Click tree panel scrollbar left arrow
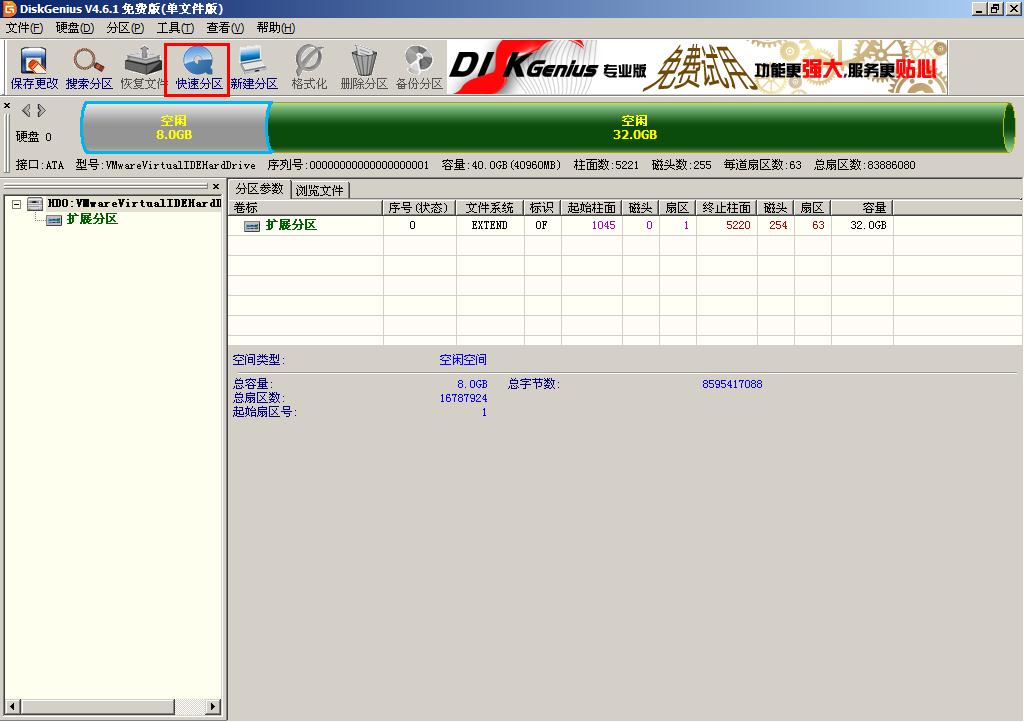The height and width of the screenshot is (722, 1024). [10, 706]
